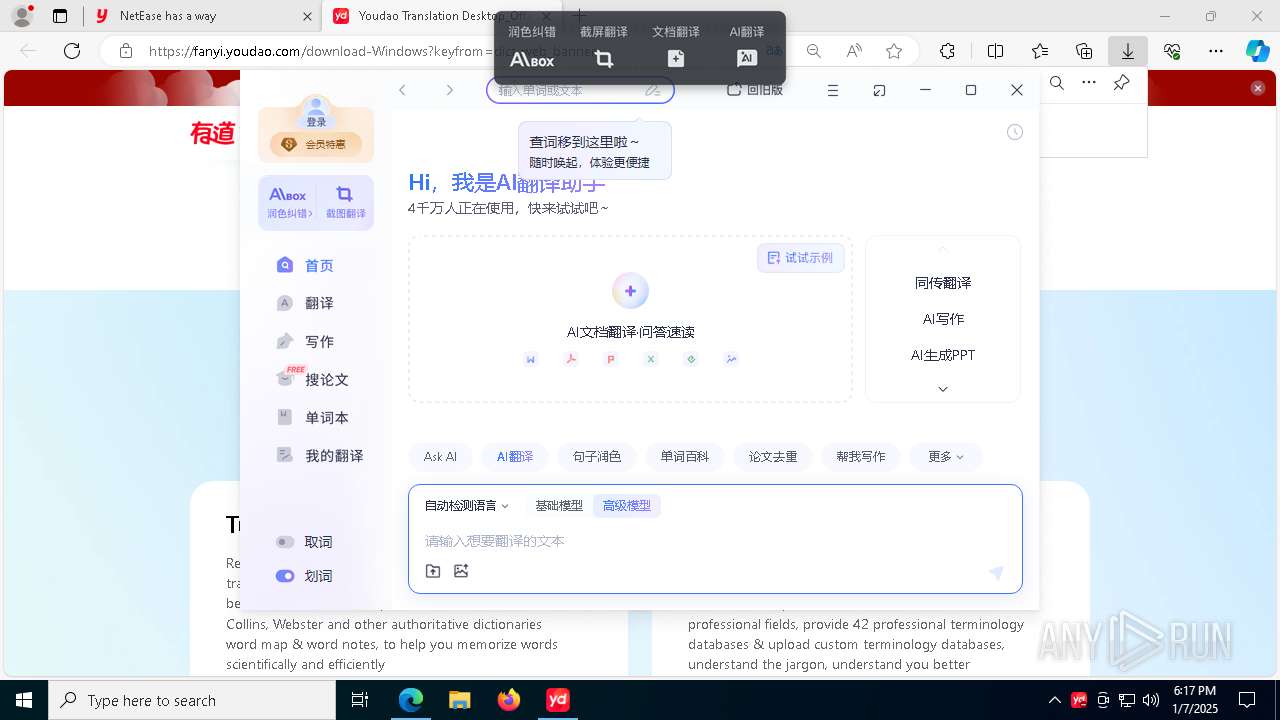Click the pencil icon in search box
Viewport: 1280px width, 720px height.
[x=653, y=90]
